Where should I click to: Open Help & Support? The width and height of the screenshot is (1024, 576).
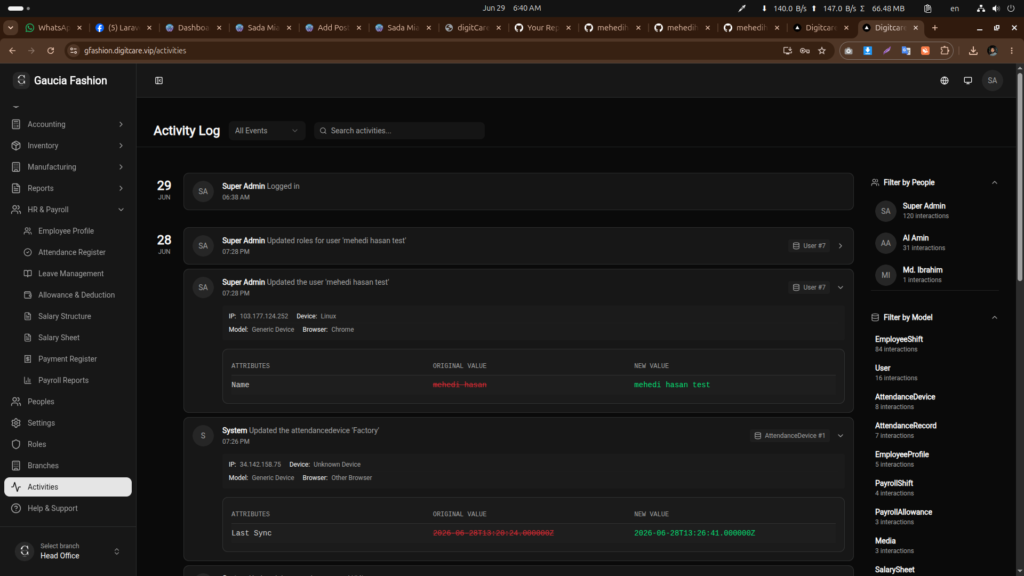click(x=68, y=508)
